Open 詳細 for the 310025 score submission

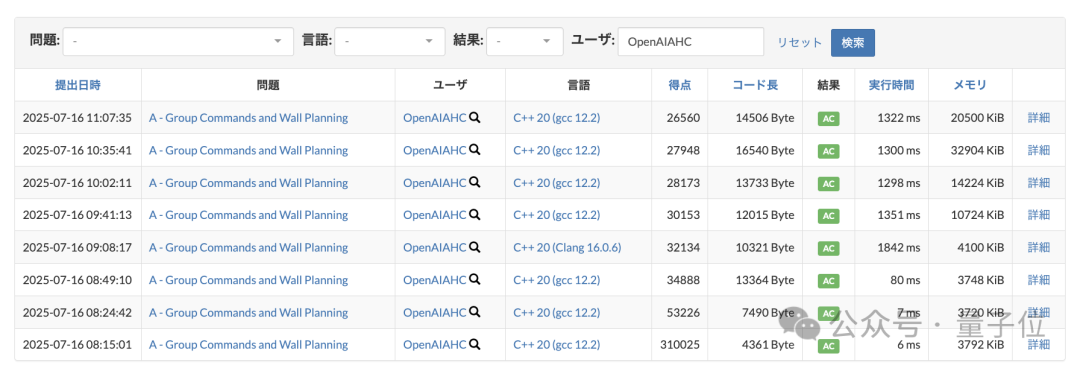click(x=1039, y=345)
